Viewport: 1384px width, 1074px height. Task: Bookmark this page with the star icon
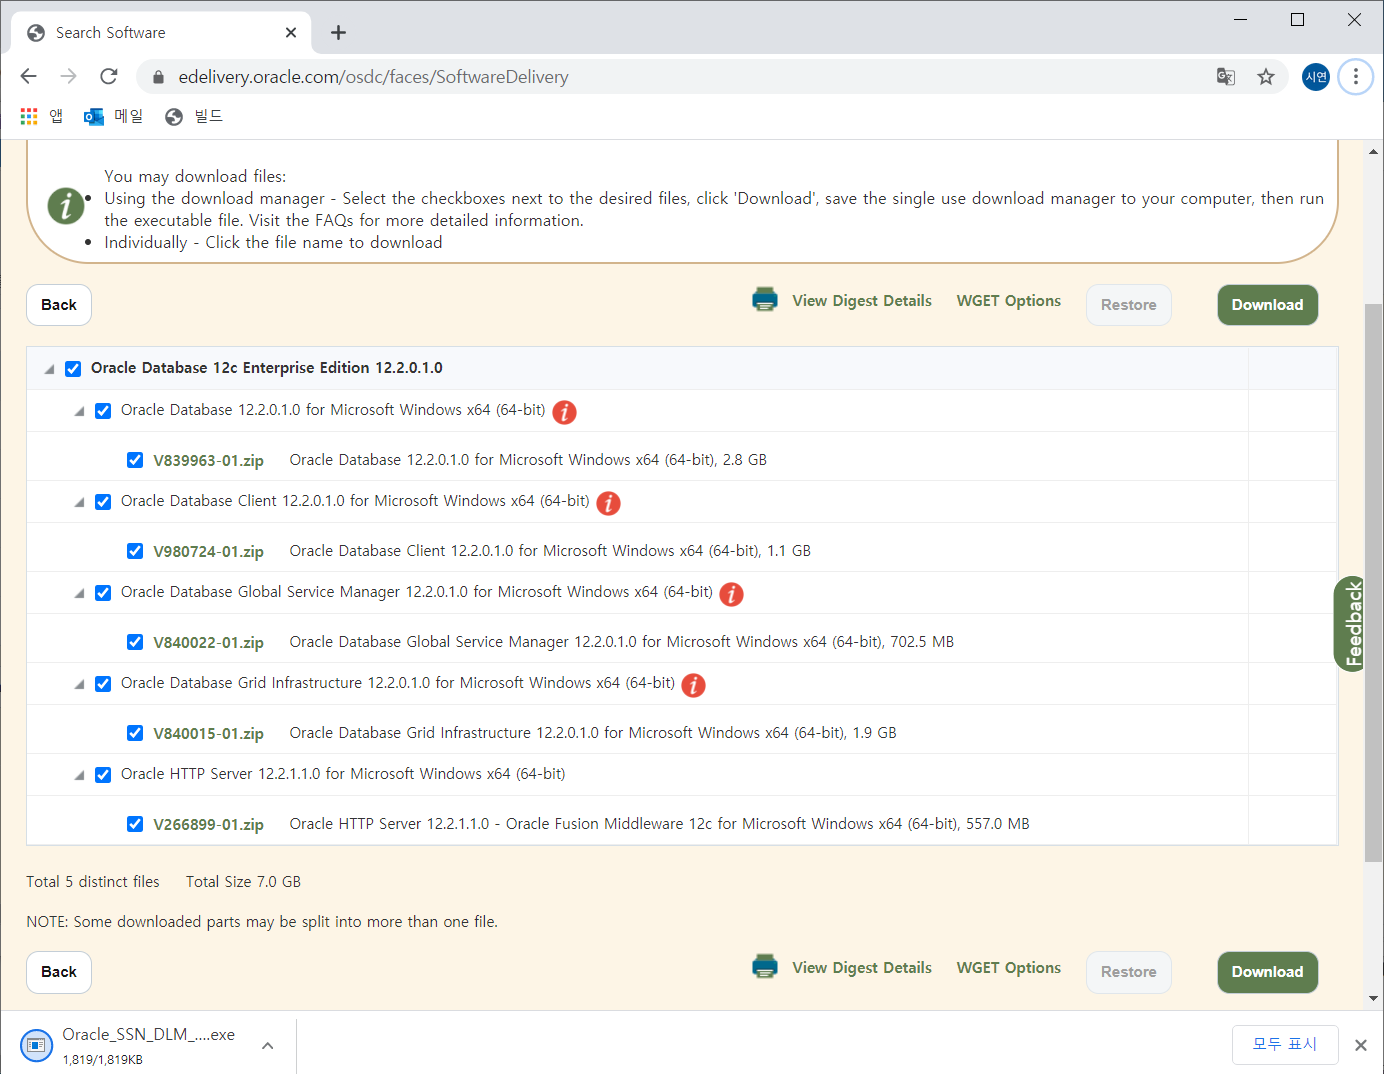1266,76
